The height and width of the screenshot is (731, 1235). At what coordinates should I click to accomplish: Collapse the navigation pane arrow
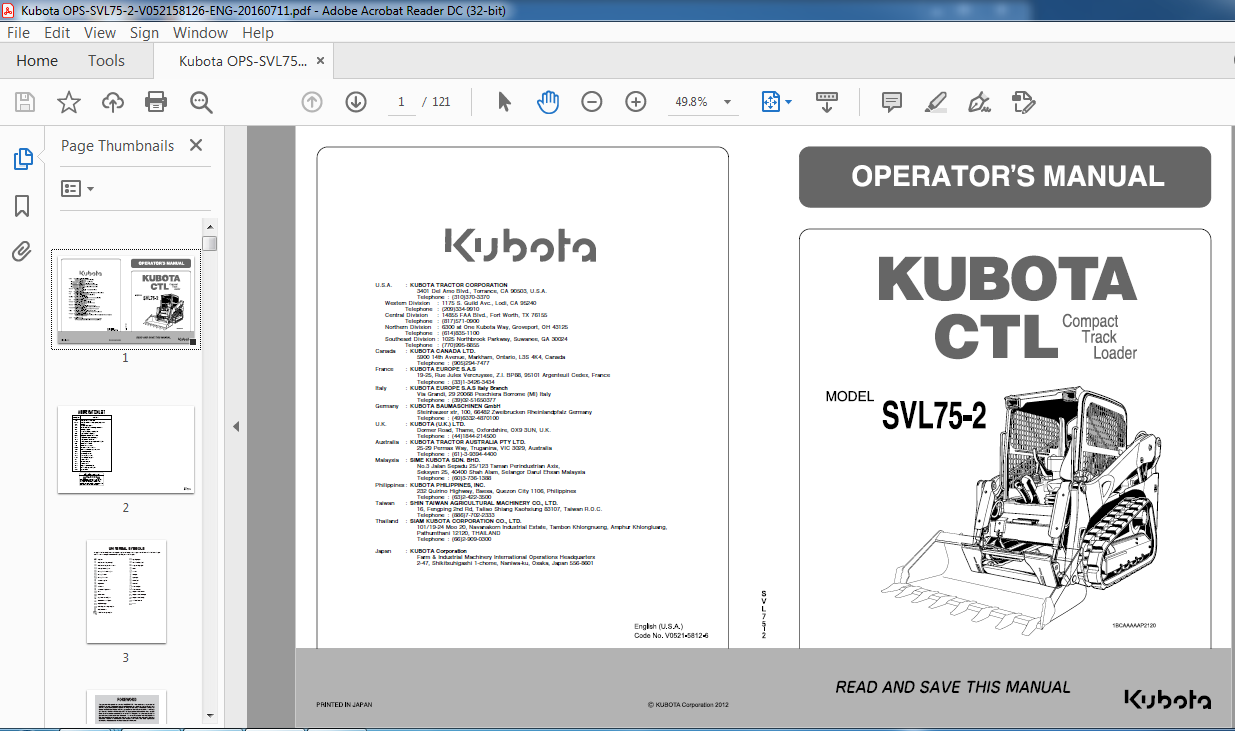pyautogui.click(x=236, y=426)
